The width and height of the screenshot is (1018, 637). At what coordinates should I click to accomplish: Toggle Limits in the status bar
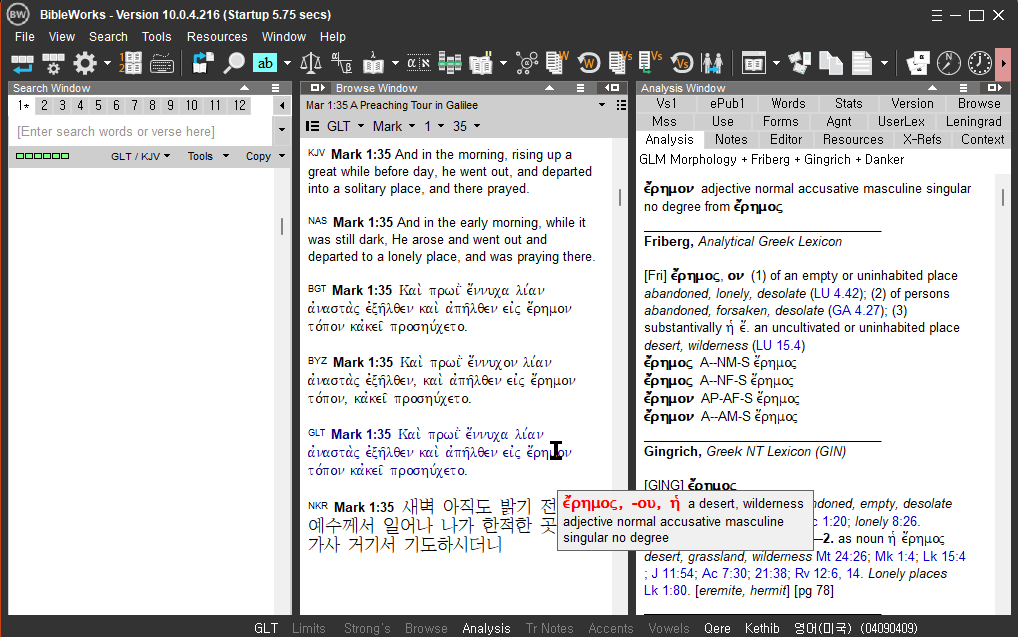308,628
